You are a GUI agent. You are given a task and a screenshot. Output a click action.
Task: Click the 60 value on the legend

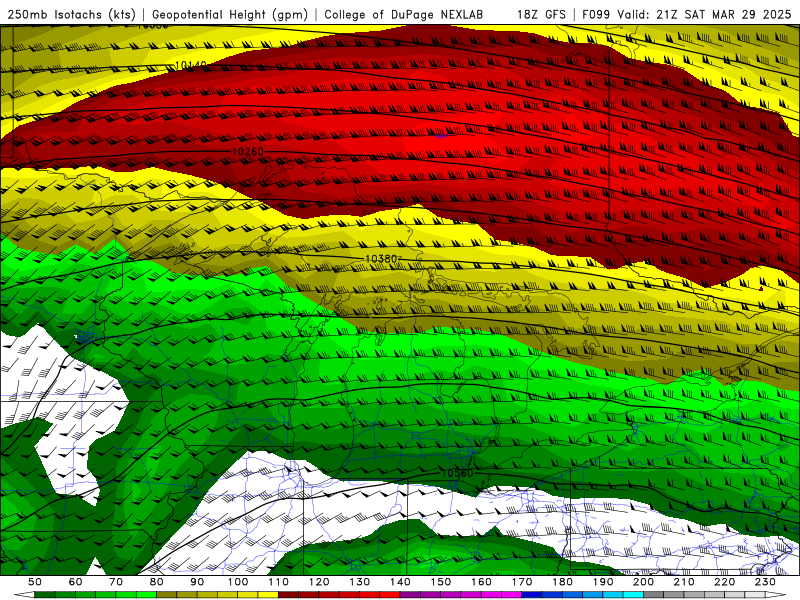(75, 582)
